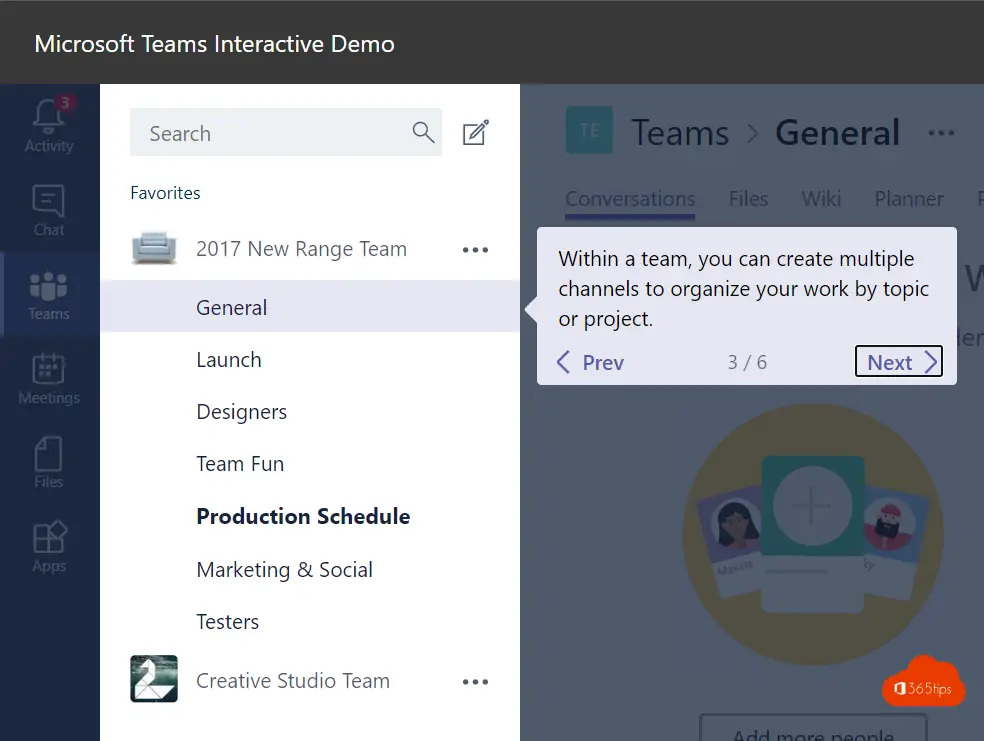Switch to the Conversations tab
The height and width of the screenshot is (741, 984).
click(630, 199)
